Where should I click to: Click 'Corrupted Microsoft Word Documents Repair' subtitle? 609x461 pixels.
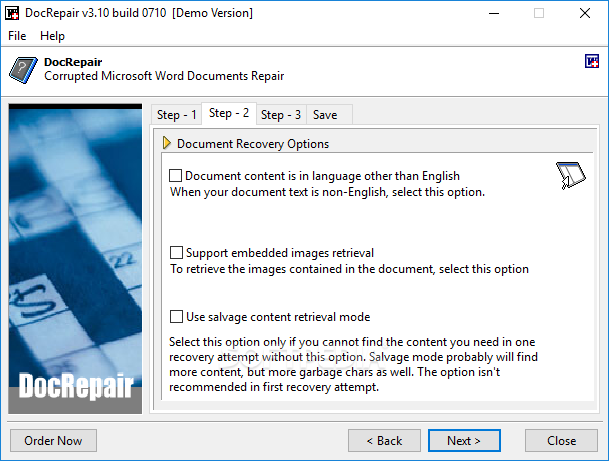164,76
